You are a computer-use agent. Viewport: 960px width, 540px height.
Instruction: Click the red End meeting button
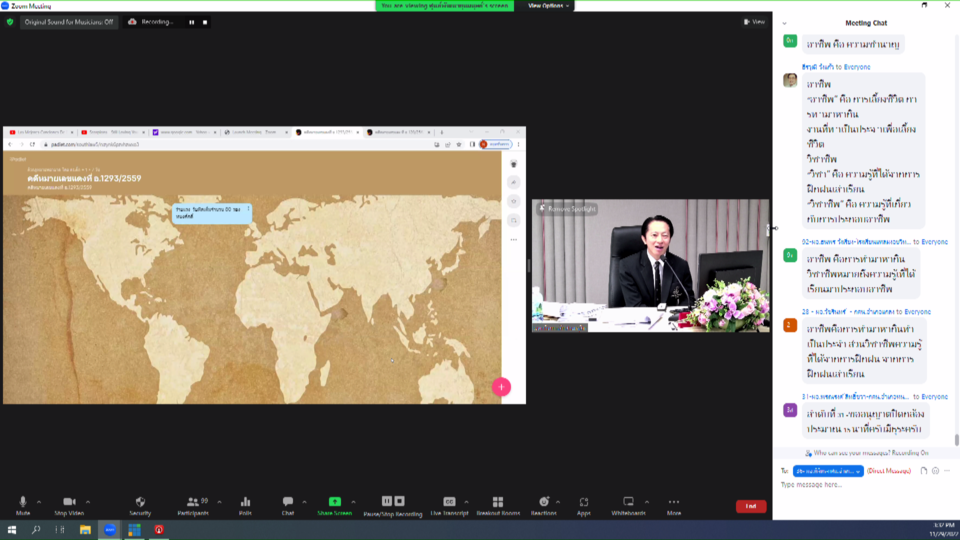[751, 506]
